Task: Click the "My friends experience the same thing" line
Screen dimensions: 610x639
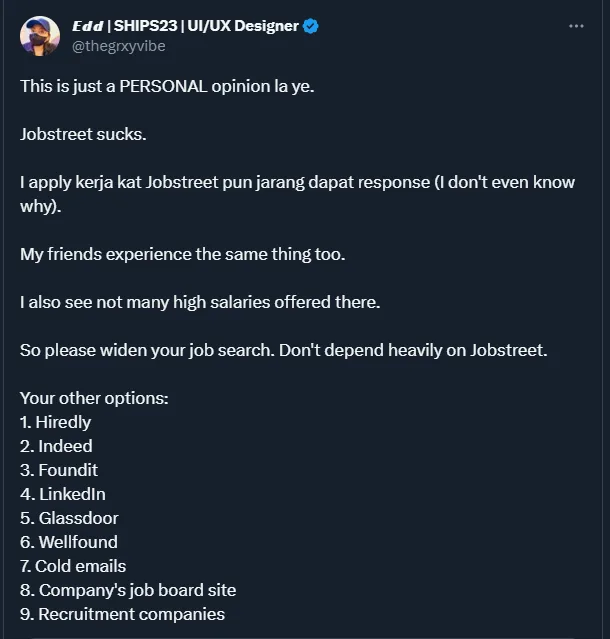Action: (182, 254)
